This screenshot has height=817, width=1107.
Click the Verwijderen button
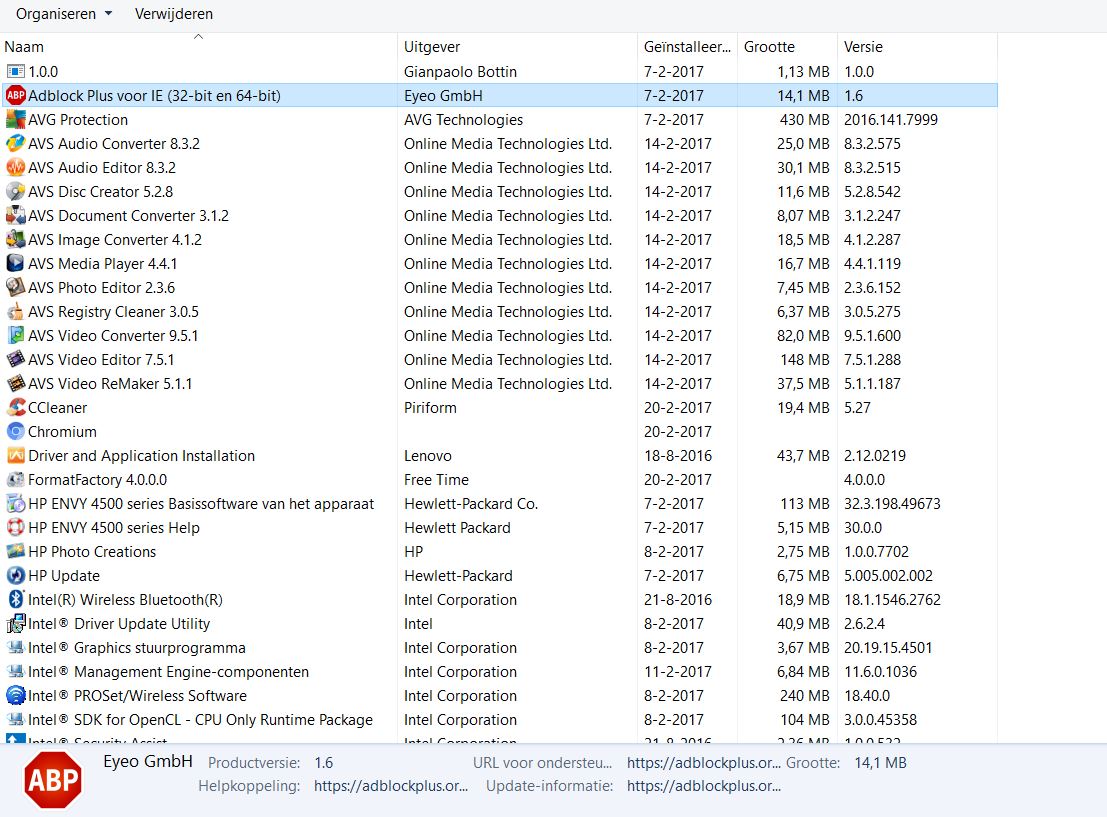point(174,14)
